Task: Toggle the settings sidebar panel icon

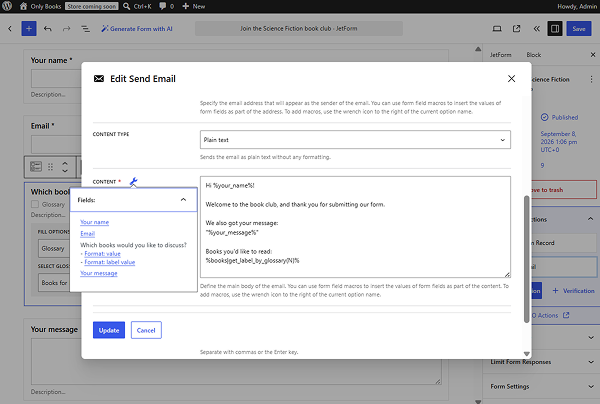Action: [555, 29]
